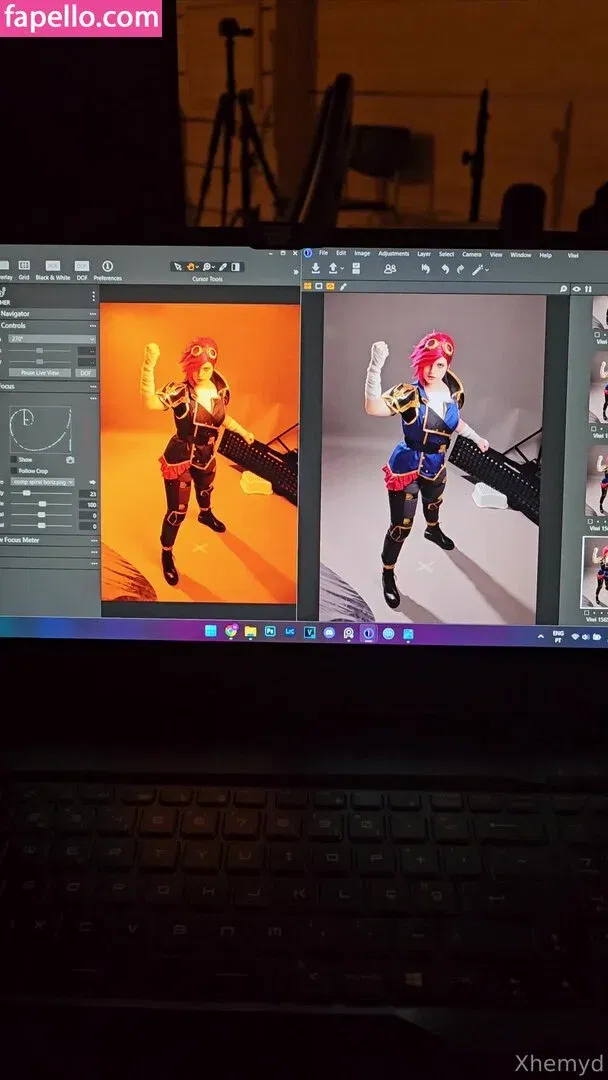Open Preferences in the live view toolbar
The height and width of the screenshot is (1080, 608).
pos(107,268)
